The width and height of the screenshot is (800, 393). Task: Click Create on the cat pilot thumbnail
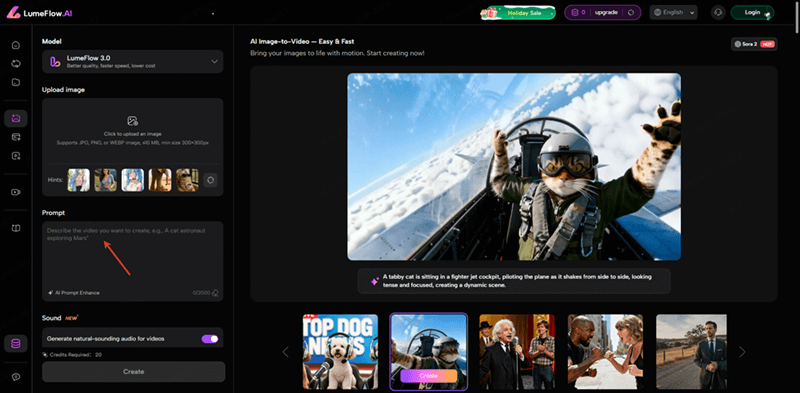[x=429, y=376]
